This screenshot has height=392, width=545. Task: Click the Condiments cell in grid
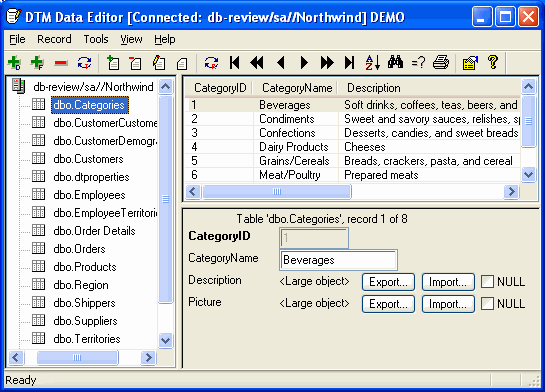tap(296, 119)
